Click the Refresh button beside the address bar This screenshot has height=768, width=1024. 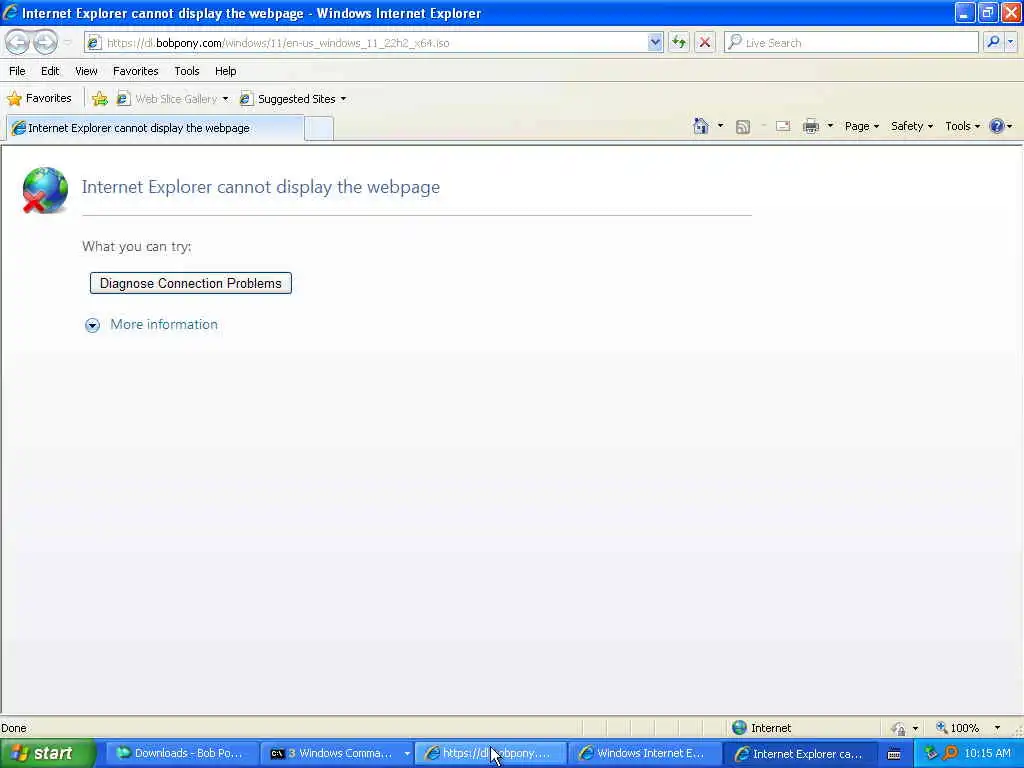[x=679, y=42]
